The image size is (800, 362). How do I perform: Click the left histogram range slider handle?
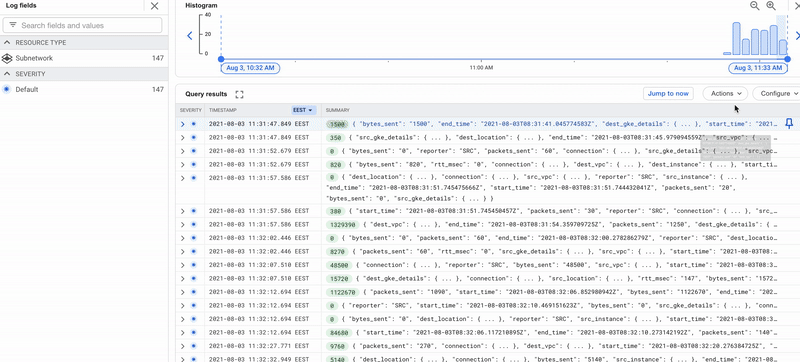click(221, 59)
